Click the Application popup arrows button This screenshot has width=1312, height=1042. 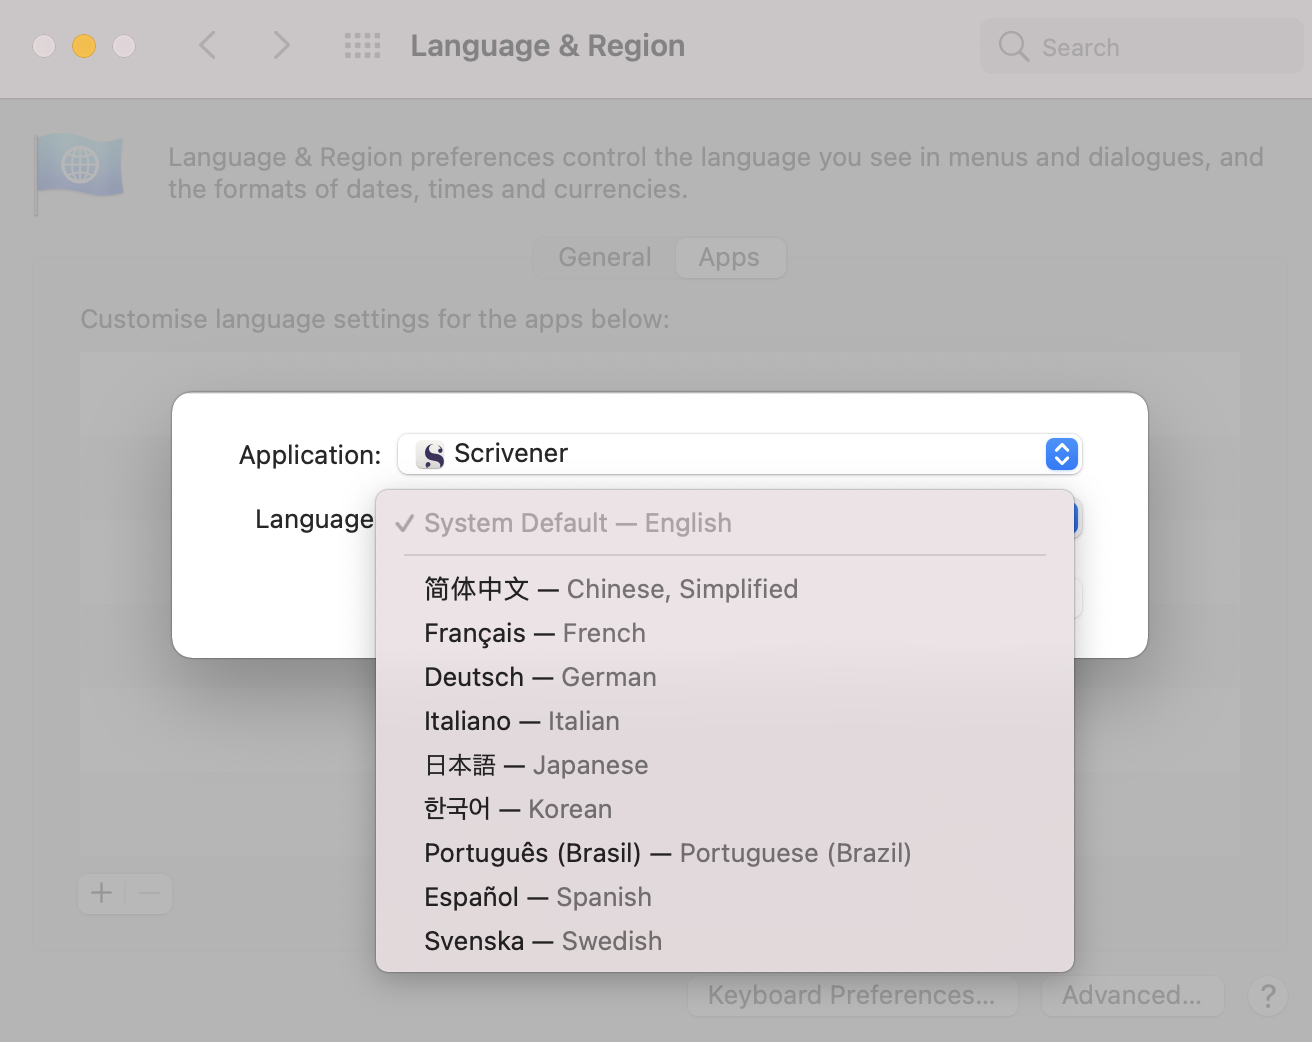[x=1061, y=454]
